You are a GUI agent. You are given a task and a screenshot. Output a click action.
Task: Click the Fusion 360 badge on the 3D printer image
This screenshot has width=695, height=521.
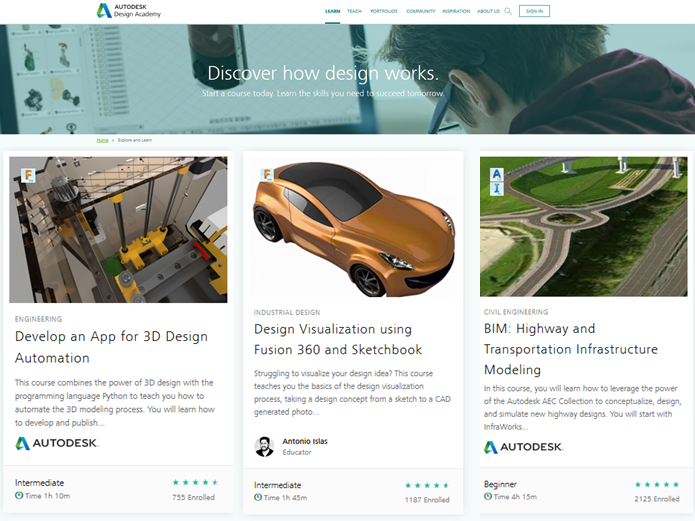(x=28, y=175)
